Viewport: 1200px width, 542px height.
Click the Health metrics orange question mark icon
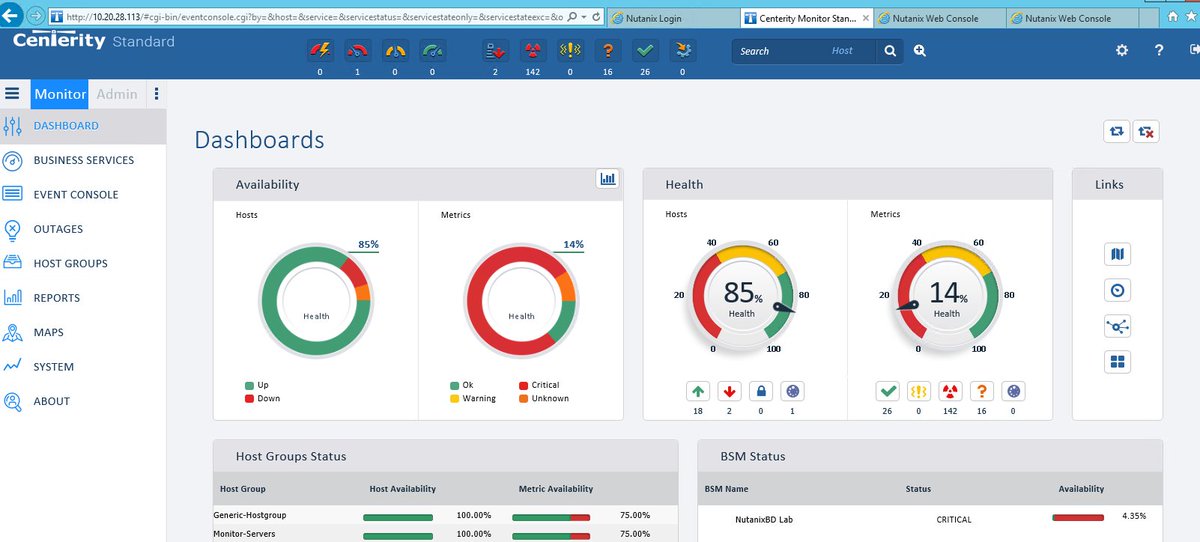point(981,392)
